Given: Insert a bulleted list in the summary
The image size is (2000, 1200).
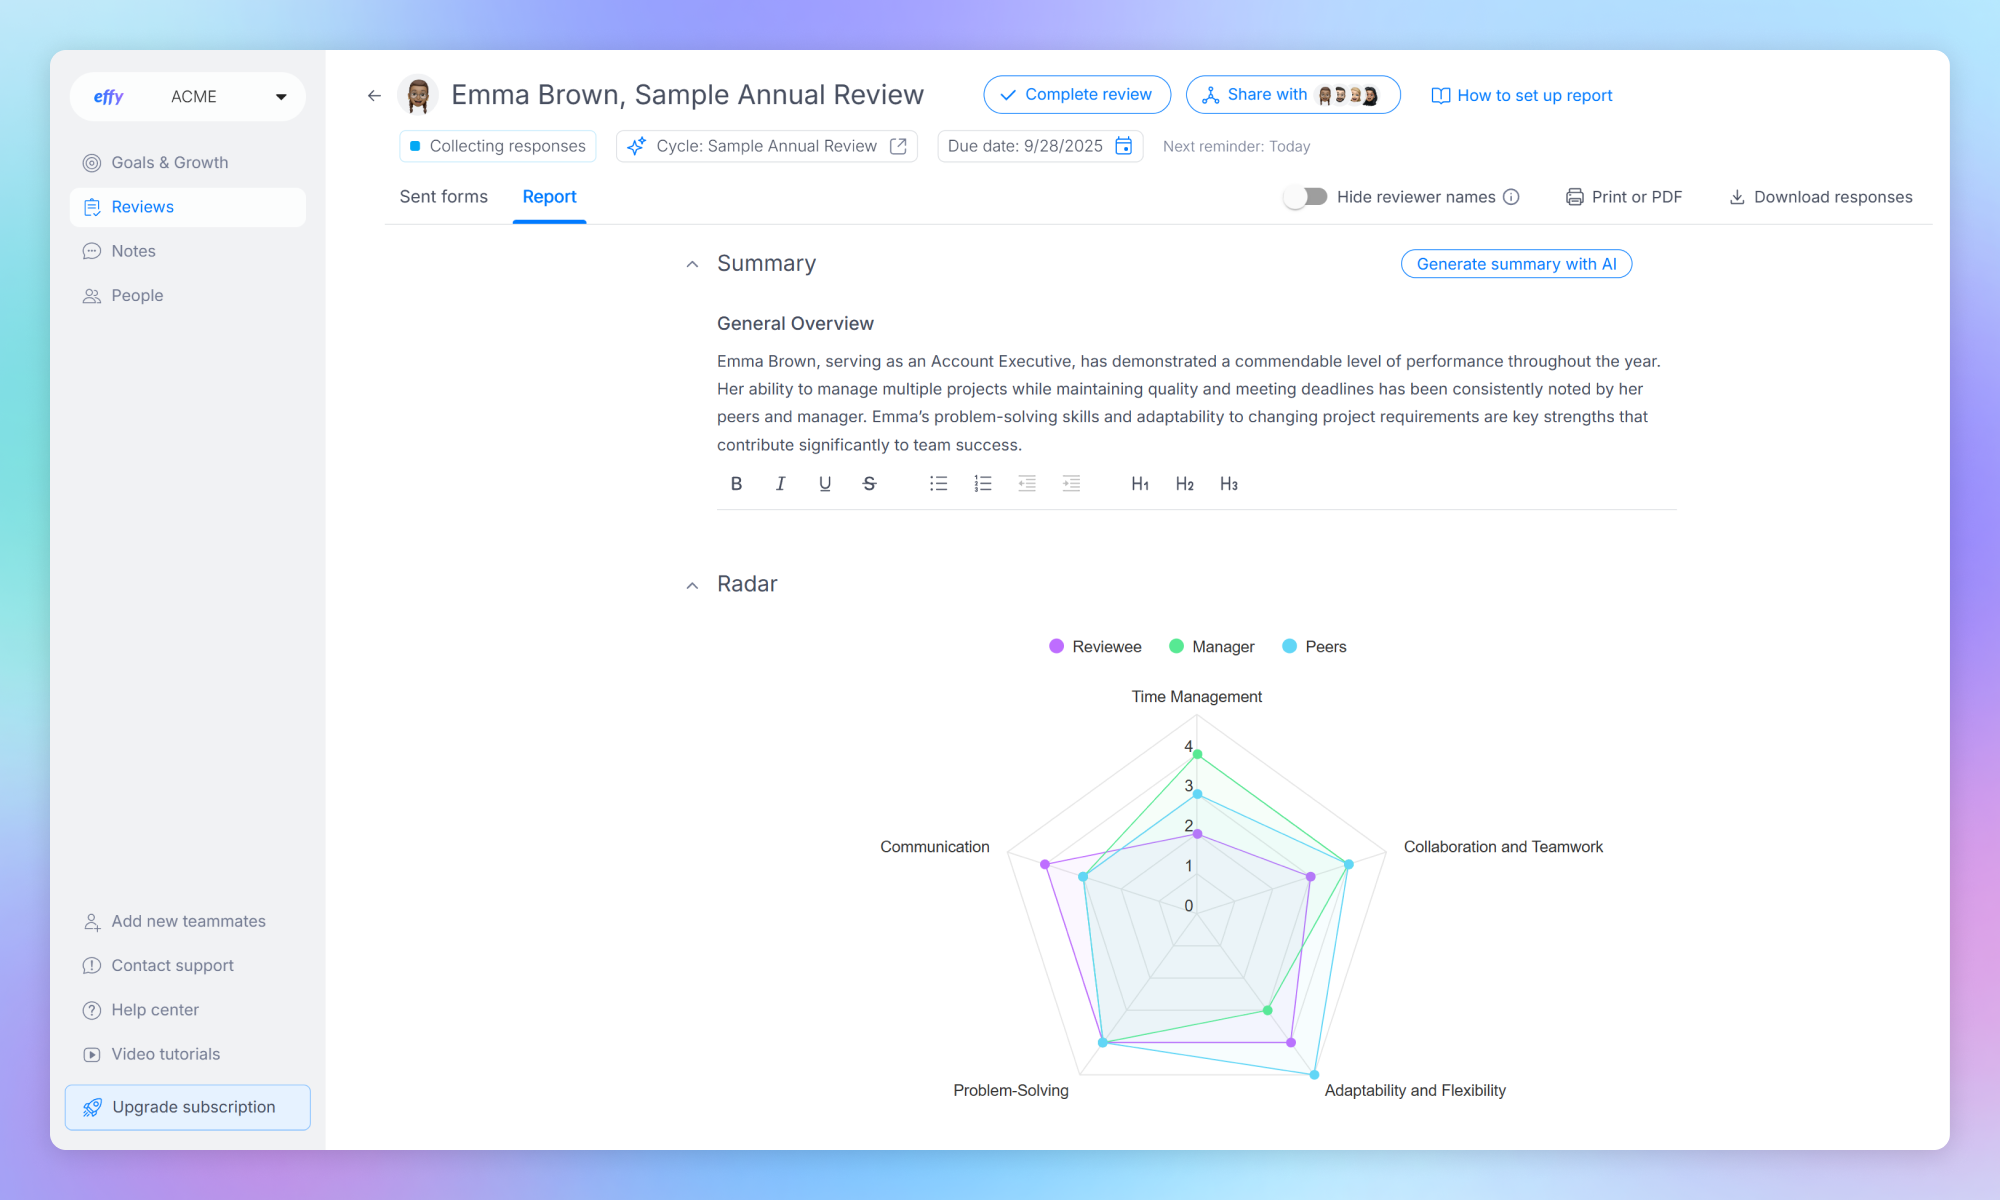Looking at the screenshot, I should [938, 483].
